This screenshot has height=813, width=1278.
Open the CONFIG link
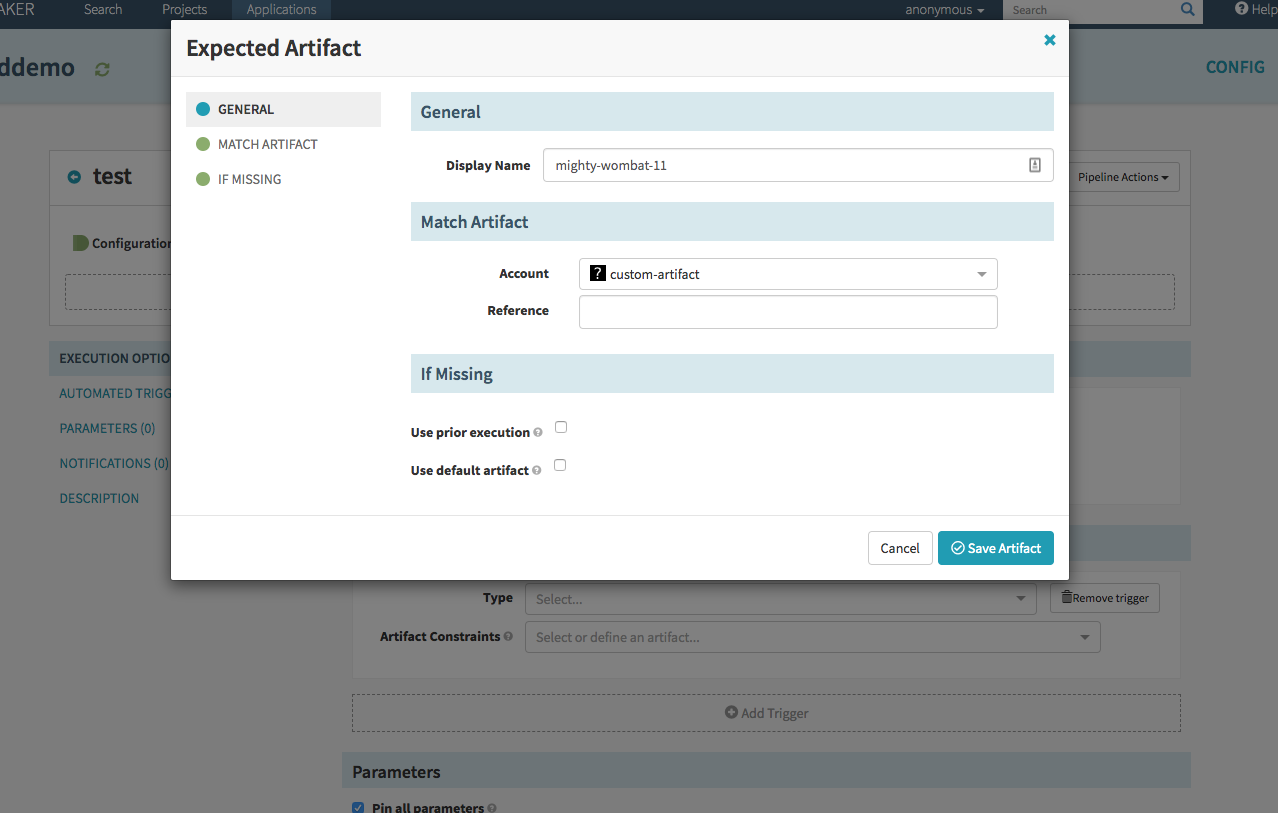[1234, 67]
